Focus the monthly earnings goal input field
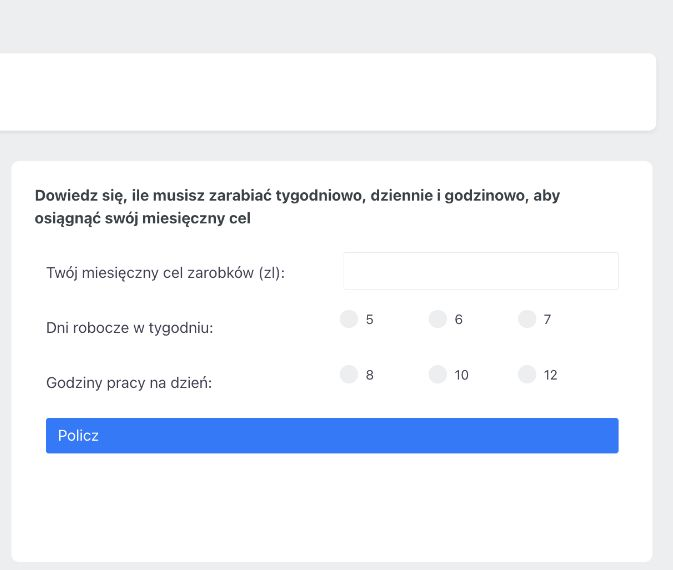673x570 pixels. coord(481,271)
